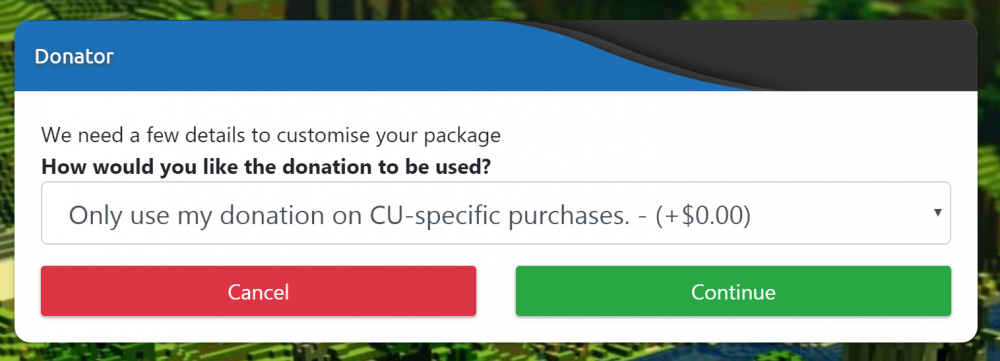Proceed with the donation using Continue
The width and height of the screenshot is (1000, 361).
[733, 291]
